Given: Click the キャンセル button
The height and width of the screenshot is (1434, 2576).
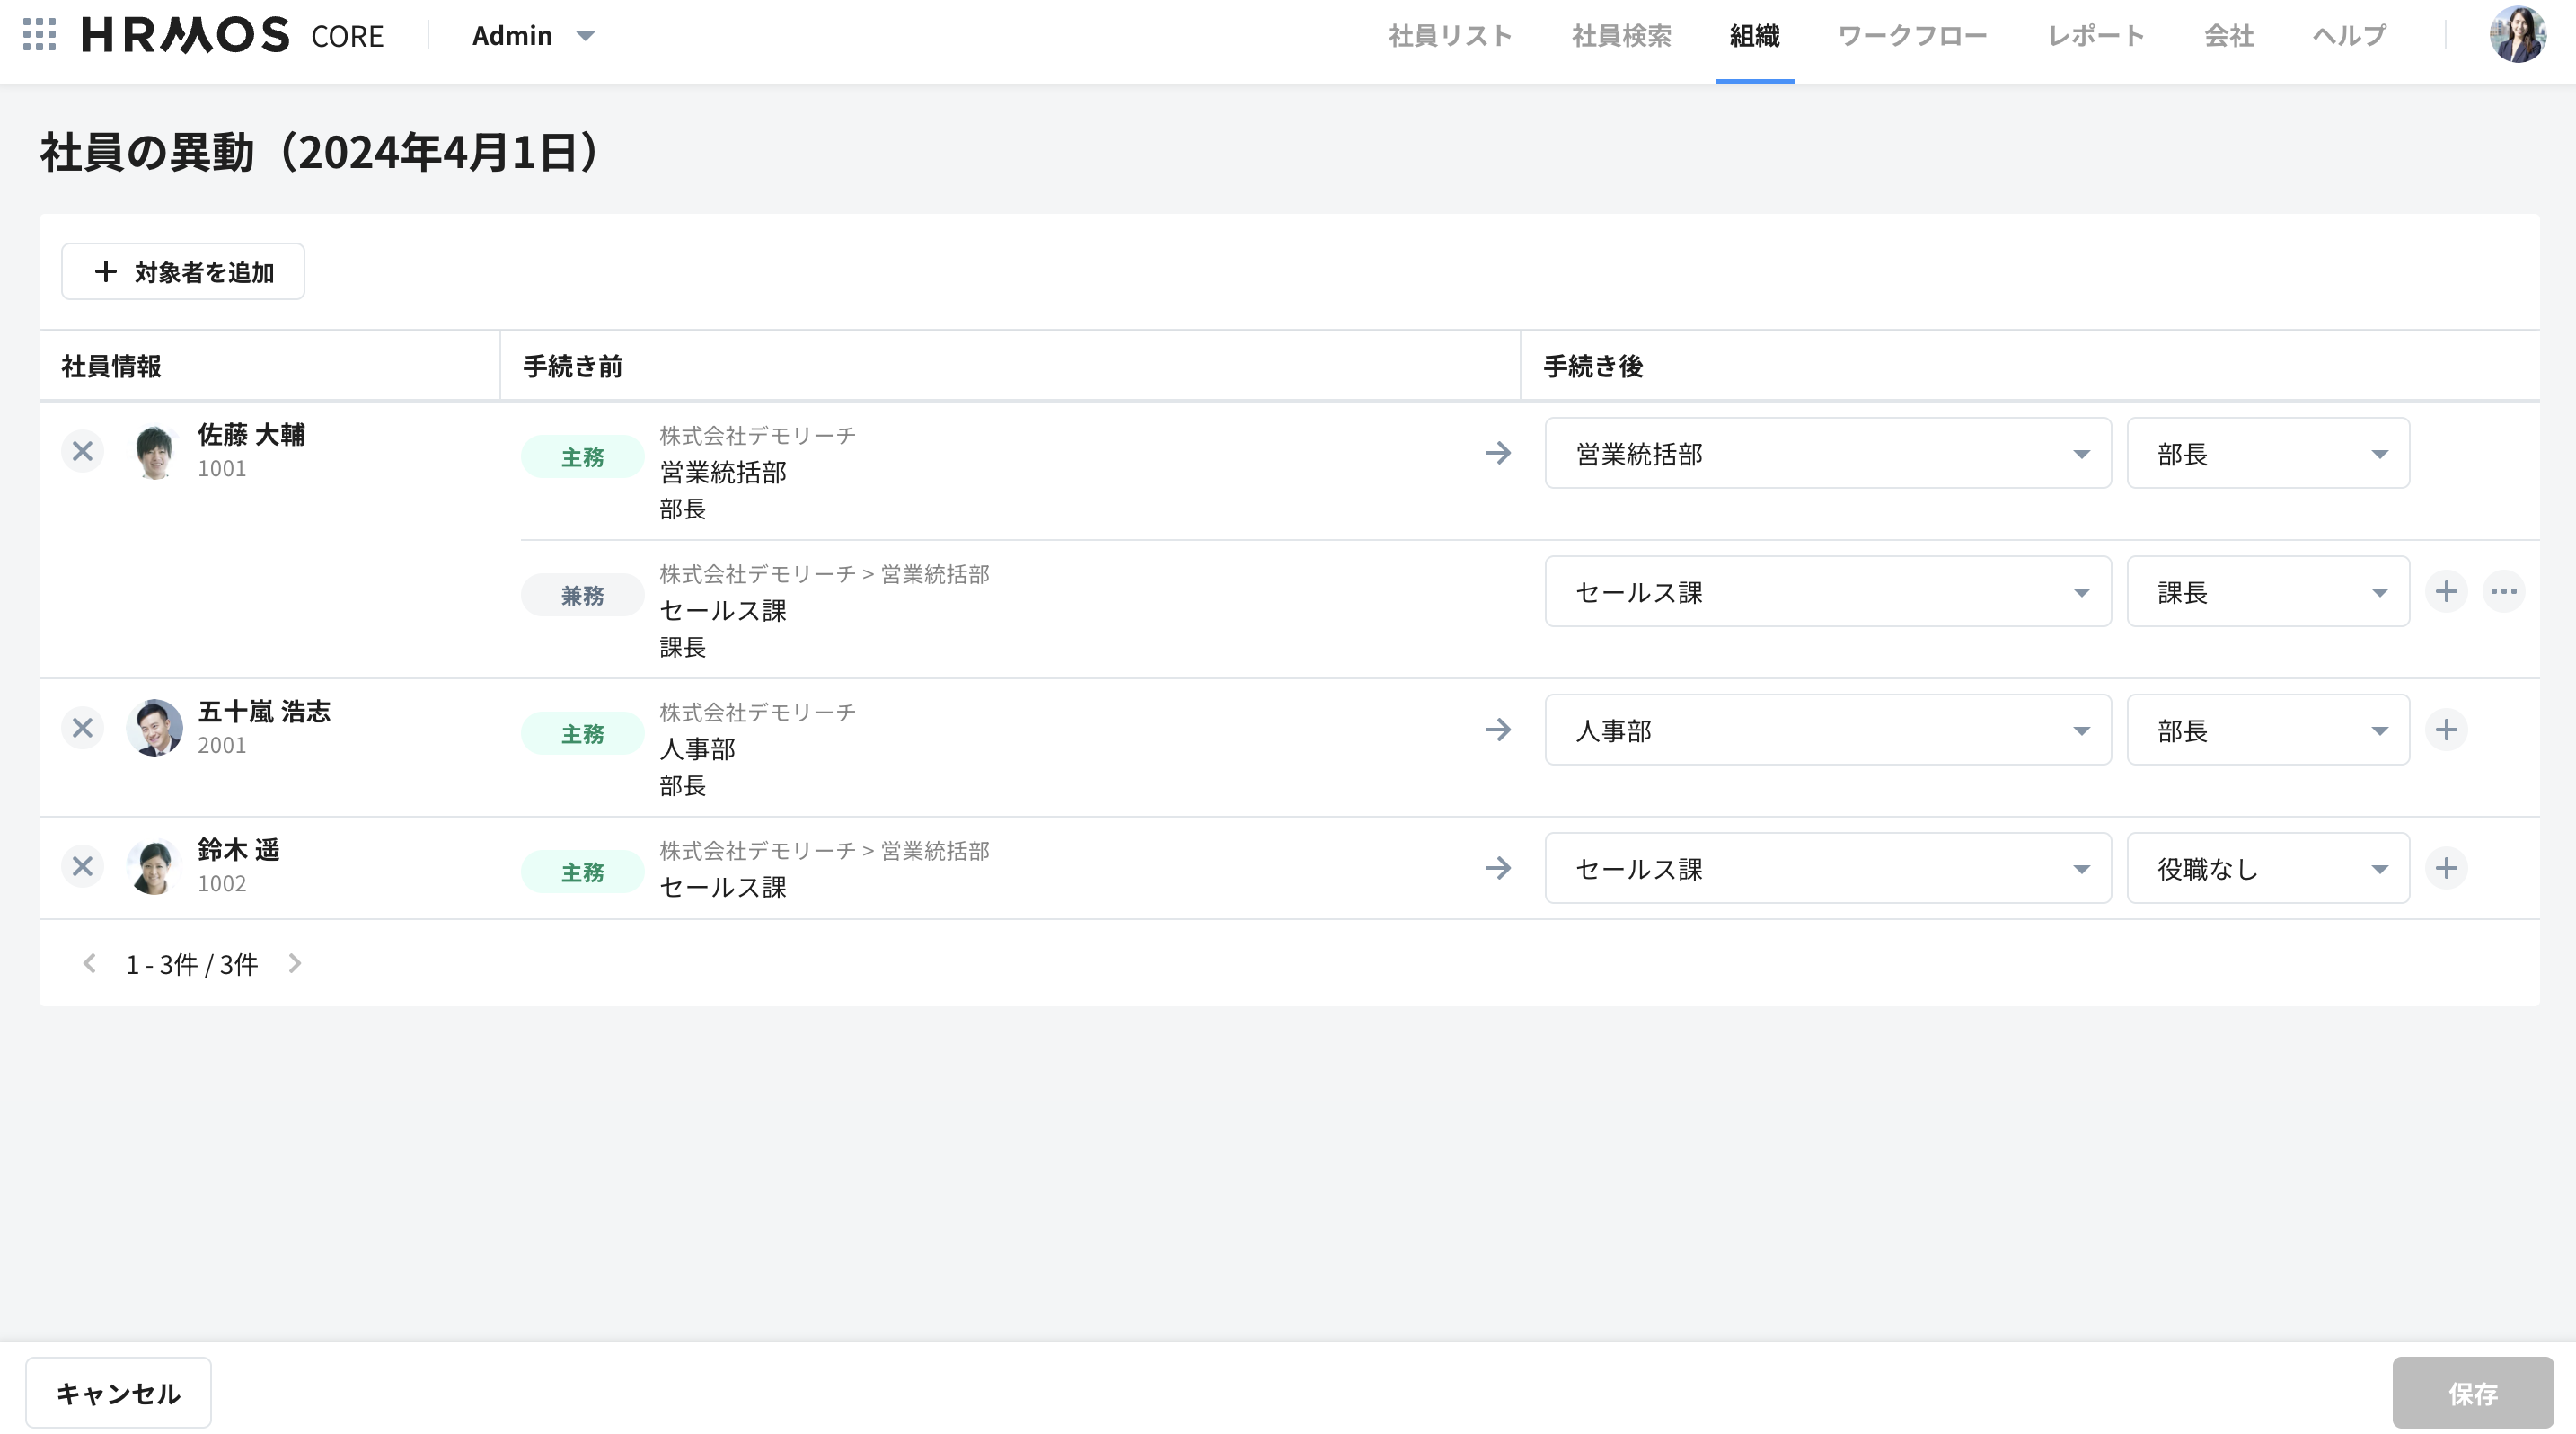Looking at the screenshot, I should (118, 1393).
